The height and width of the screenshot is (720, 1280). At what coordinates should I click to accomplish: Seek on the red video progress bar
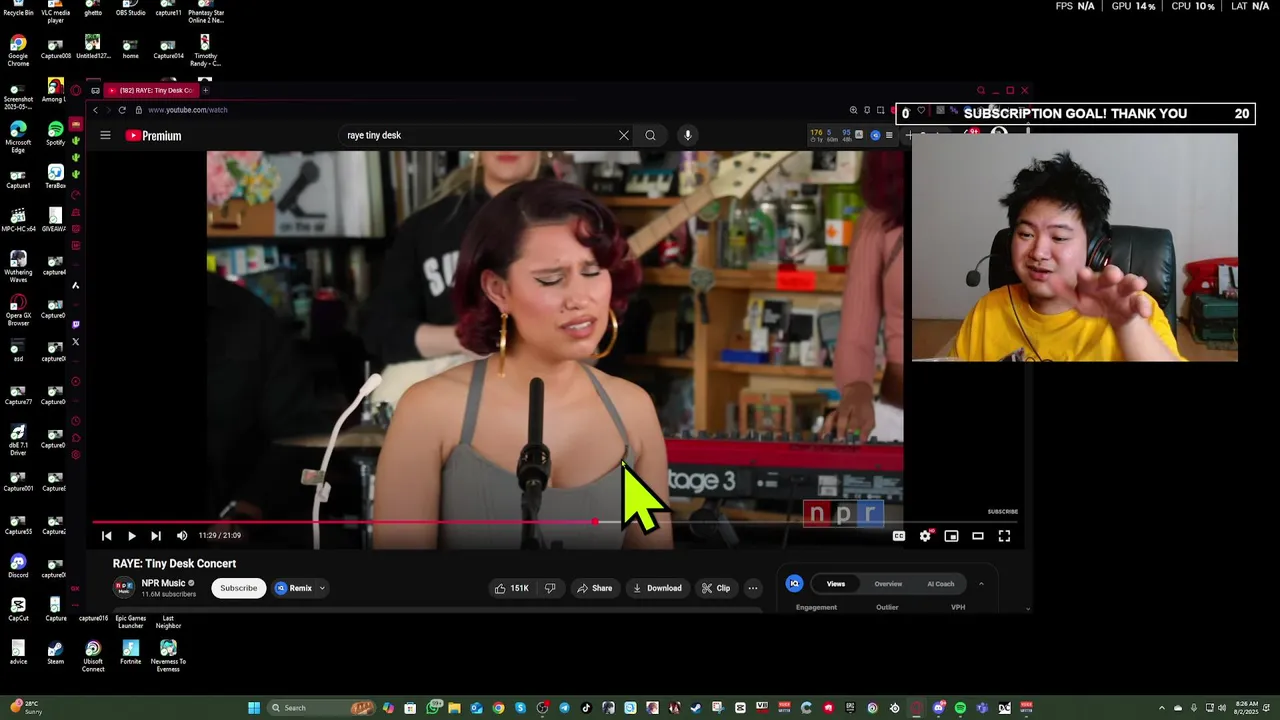(555, 522)
